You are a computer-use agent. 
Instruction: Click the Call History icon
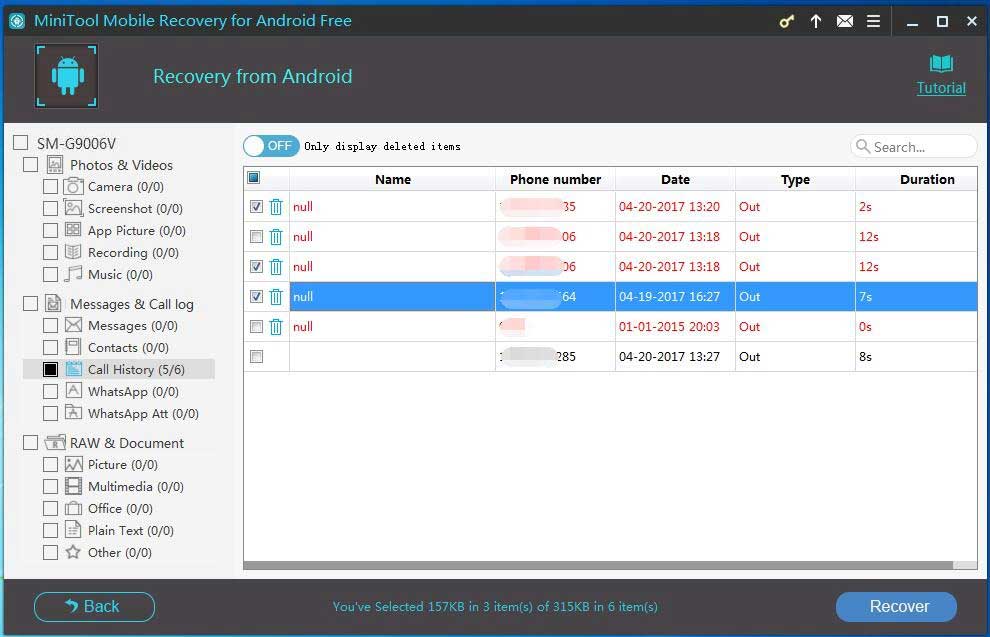click(x=73, y=369)
